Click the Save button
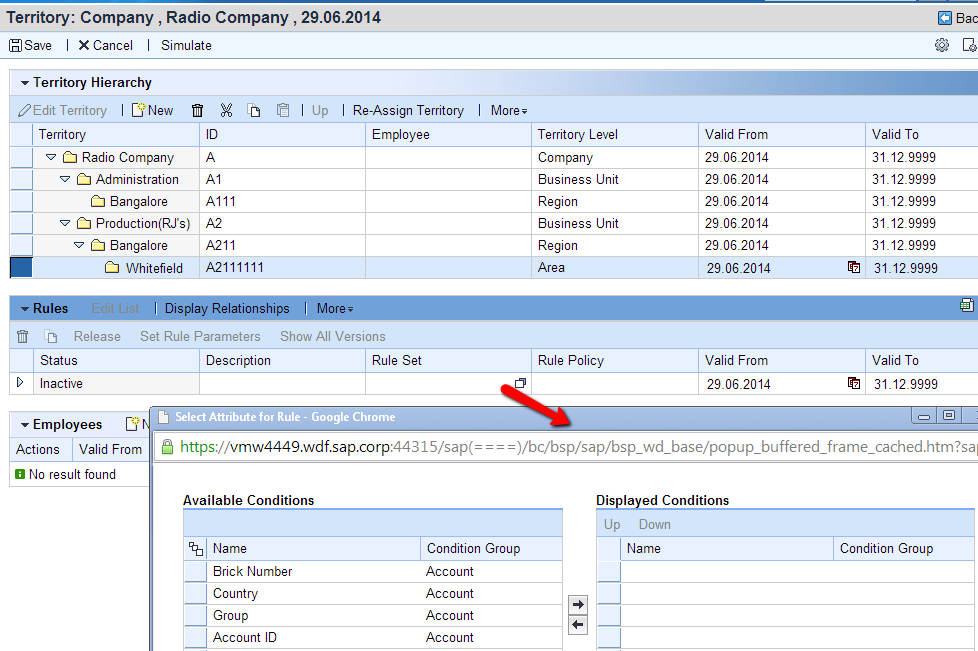Screen dimensions: 978x651 (x=30, y=45)
